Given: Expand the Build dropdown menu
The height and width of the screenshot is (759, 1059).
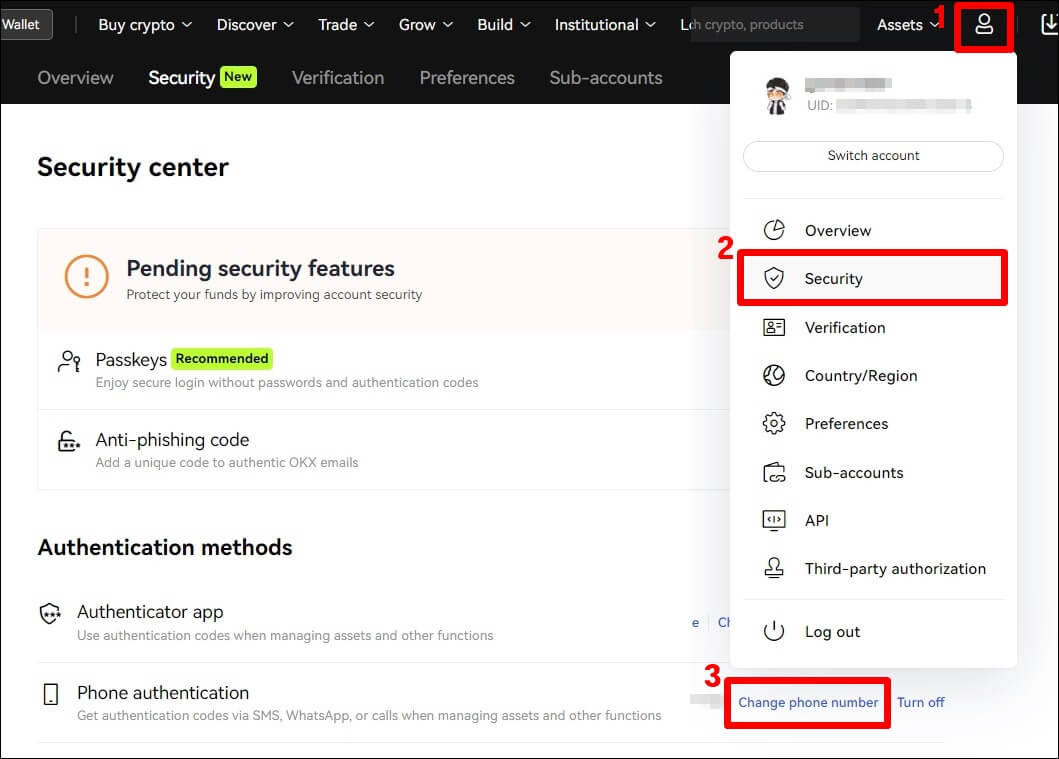Looking at the screenshot, I should pyautogui.click(x=504, y=25).
